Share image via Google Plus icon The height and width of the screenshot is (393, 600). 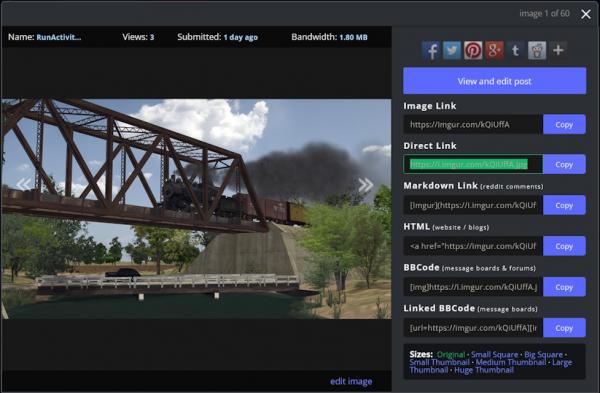point(494,51)
